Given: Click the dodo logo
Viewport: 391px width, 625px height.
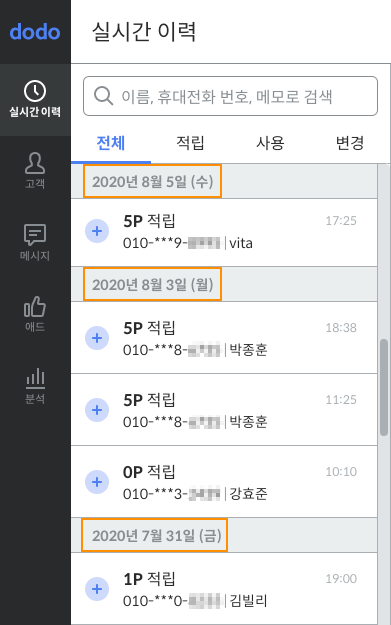Looking at the screenshot, I should pyautogui.click(x=35, y=32).
